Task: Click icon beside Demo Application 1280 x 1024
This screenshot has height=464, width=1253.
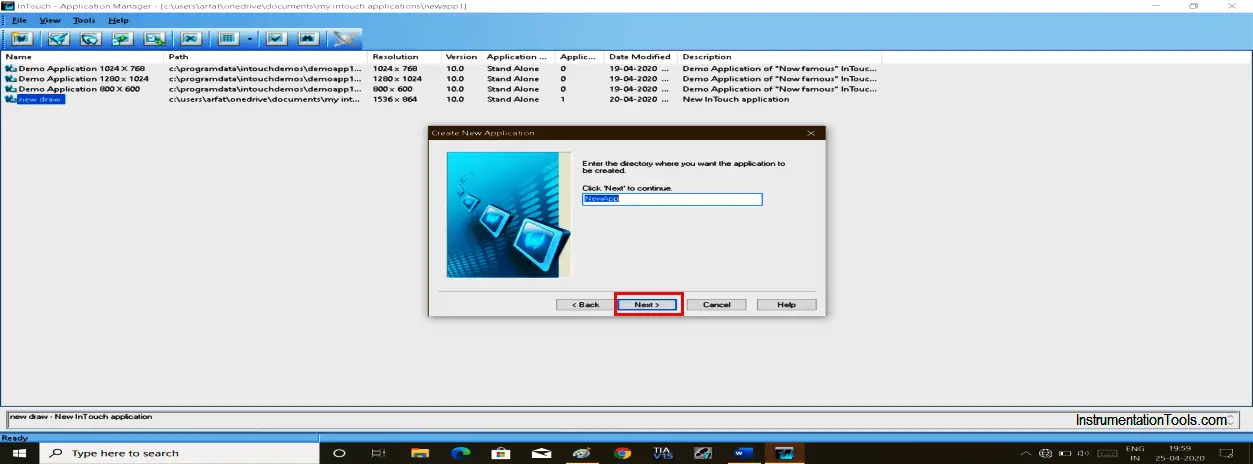Action: [x=11, y=78]
